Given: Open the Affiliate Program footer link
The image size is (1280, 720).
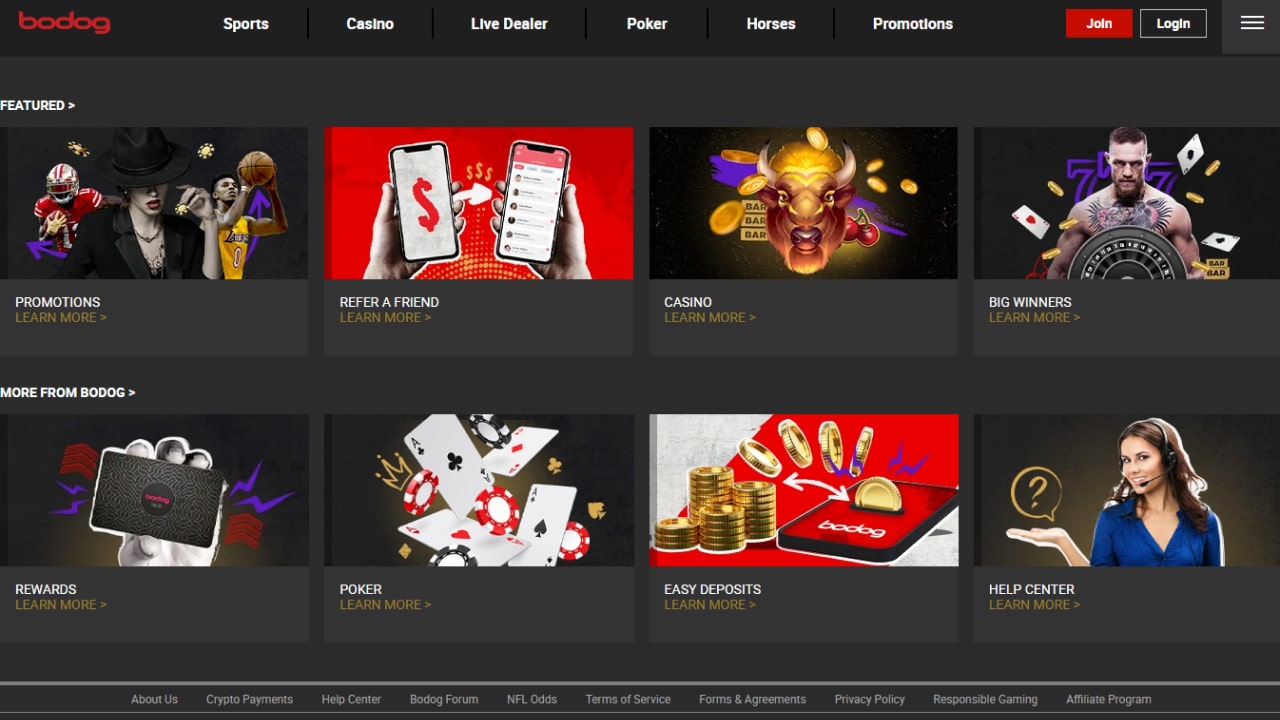Looking at the screenshot, I should pos(1108,700).
